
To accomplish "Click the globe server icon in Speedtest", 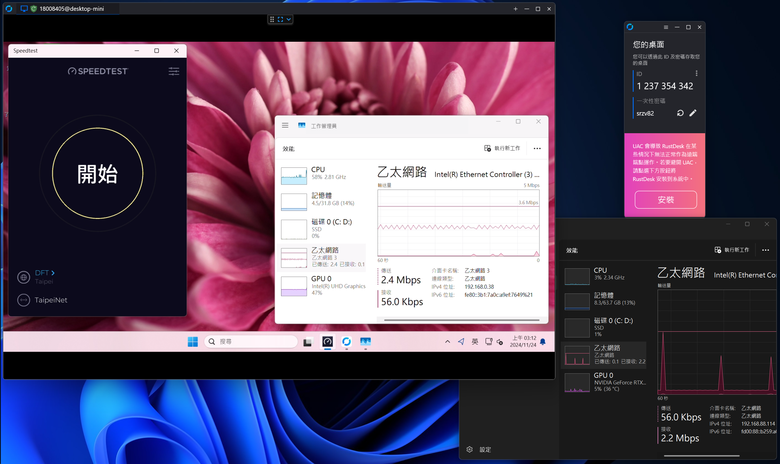I will [x=23, y=277].
